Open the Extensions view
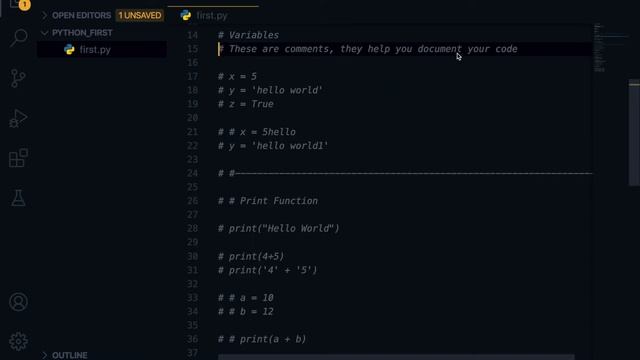This screenshot has height=360, width=640. coord(18,158)
